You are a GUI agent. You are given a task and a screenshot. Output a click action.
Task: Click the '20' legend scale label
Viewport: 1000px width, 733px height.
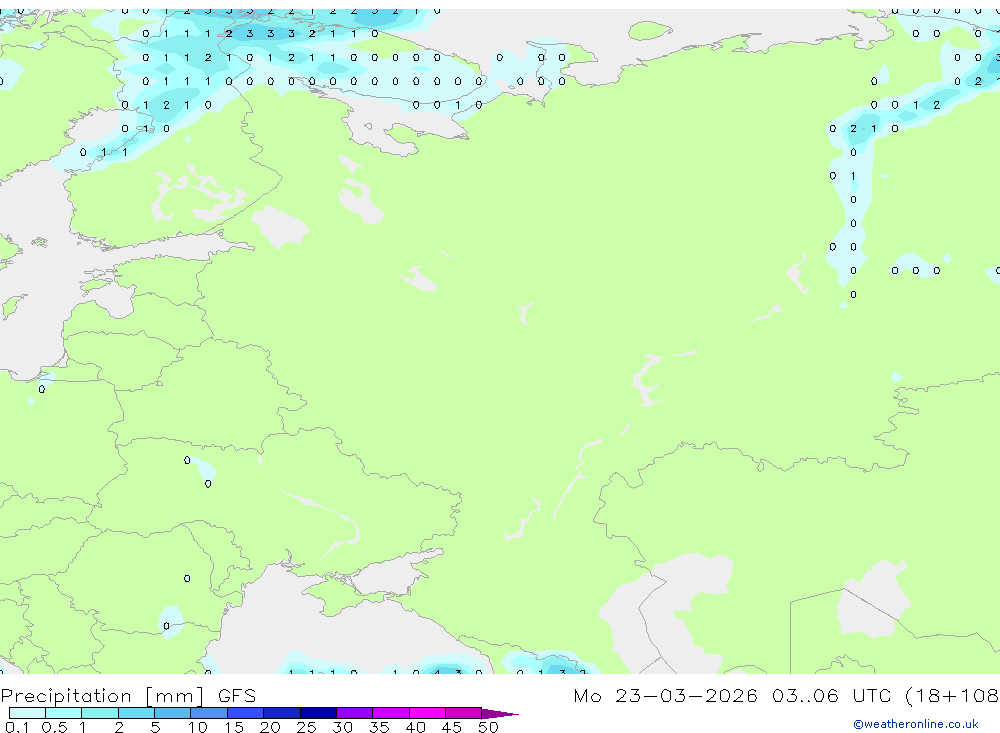coord(270,727)
